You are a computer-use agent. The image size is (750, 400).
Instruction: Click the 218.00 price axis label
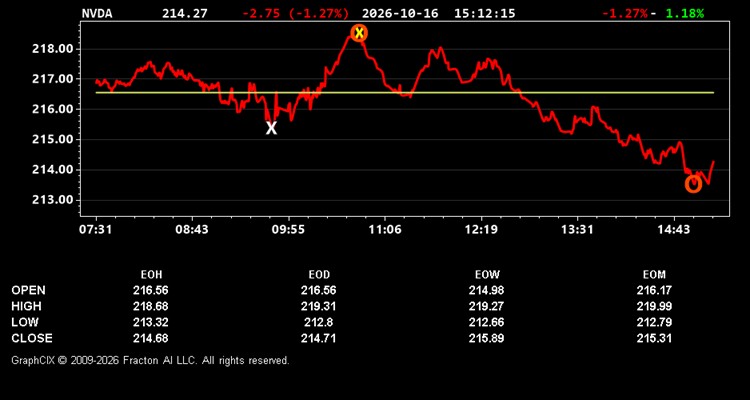[53, 49]
